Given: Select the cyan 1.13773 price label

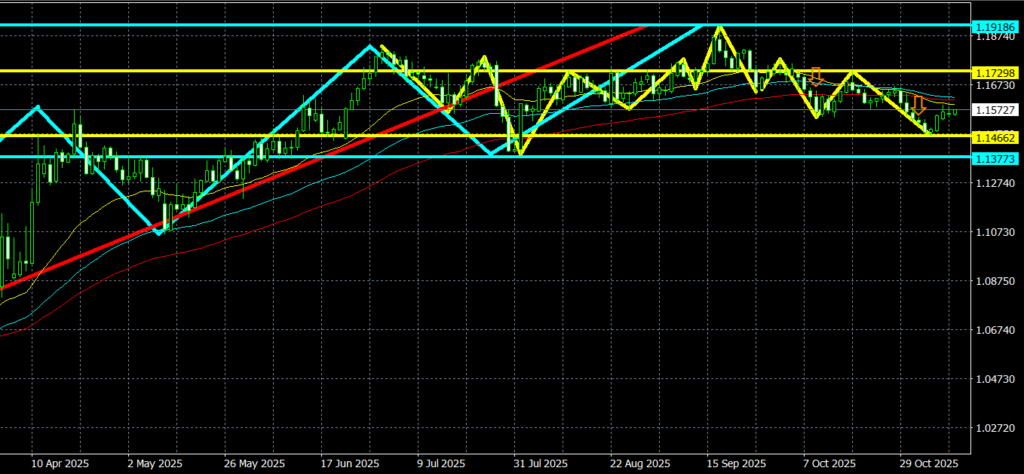Looking at the screenshot, I should [x=995, y=157].
